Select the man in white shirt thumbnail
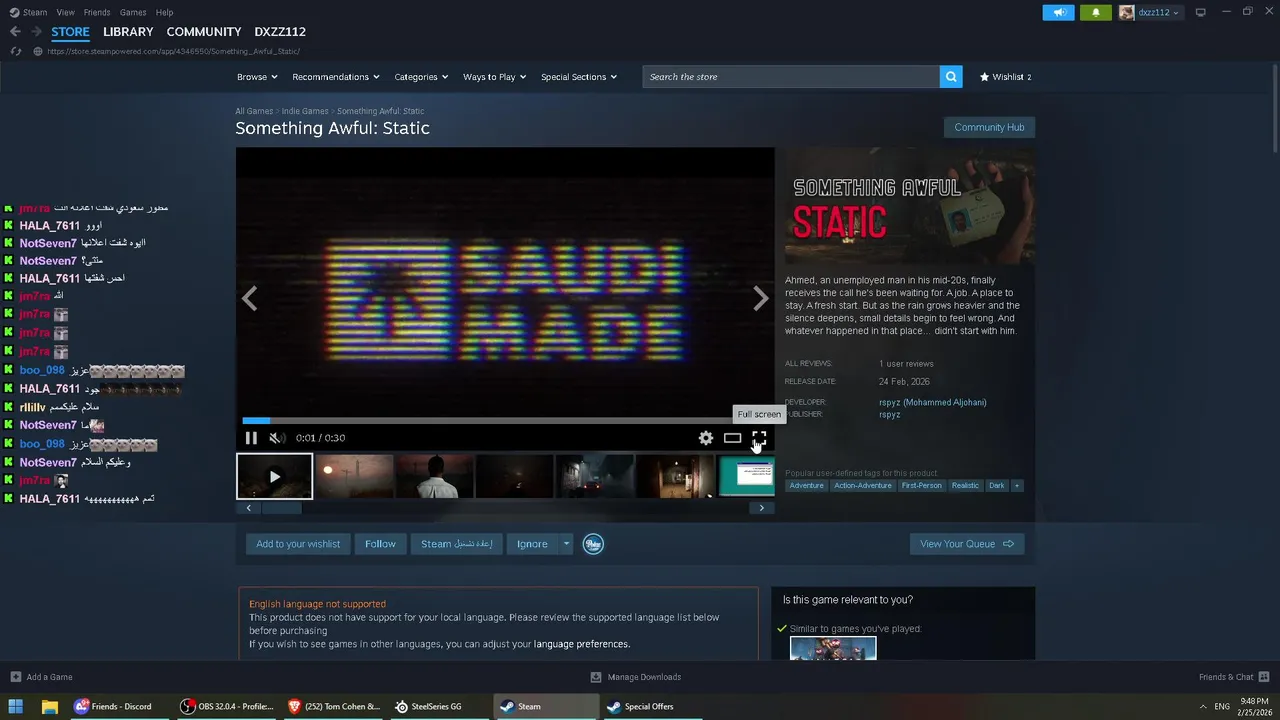Viewport: 1280px width, 720px height. point(435,476)
